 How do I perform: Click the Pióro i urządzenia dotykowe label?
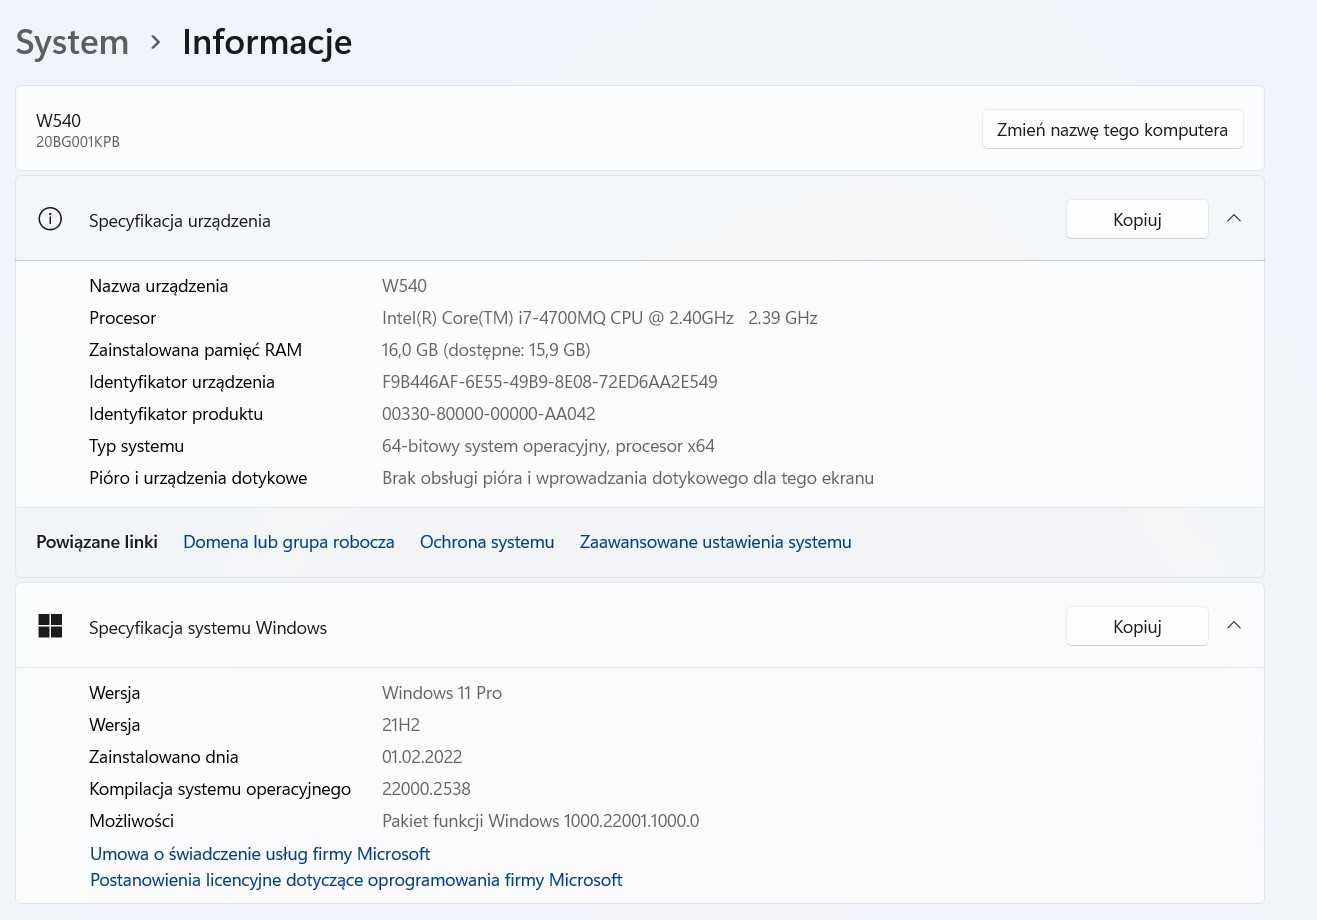point(198,478)
